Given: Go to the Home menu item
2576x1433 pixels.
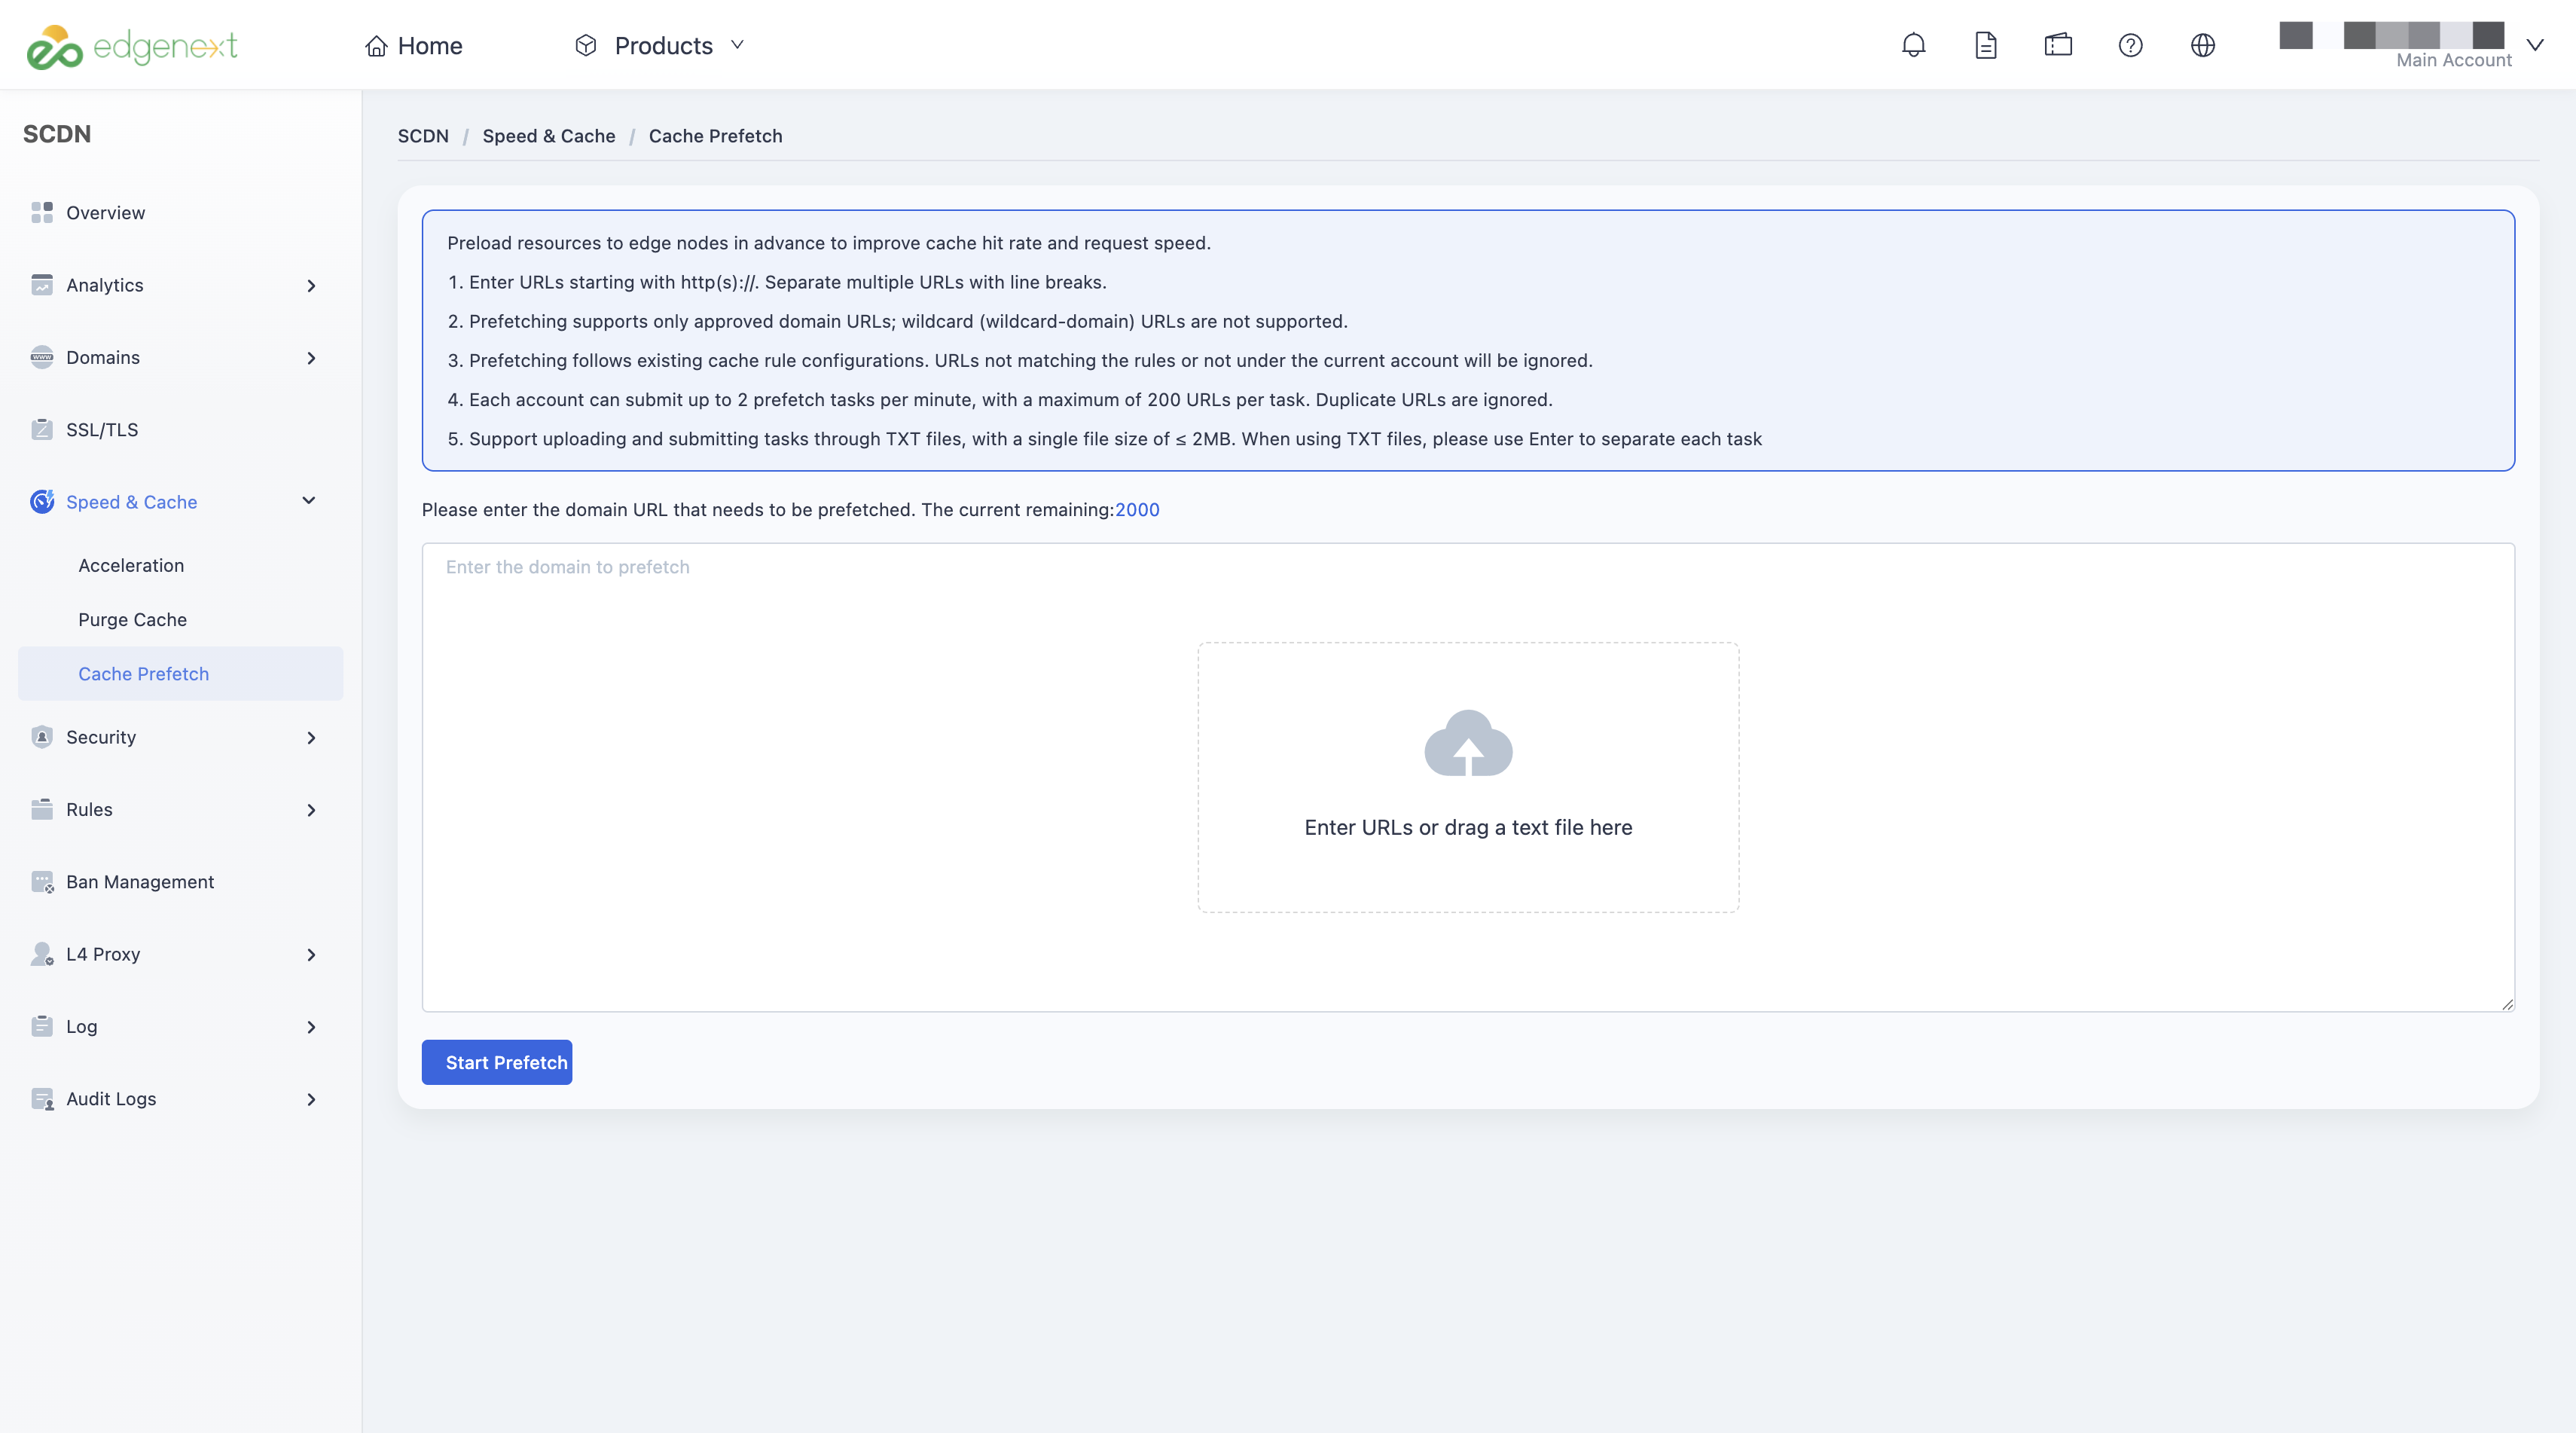Looking at the screenshot, I should tap(413, 46).
